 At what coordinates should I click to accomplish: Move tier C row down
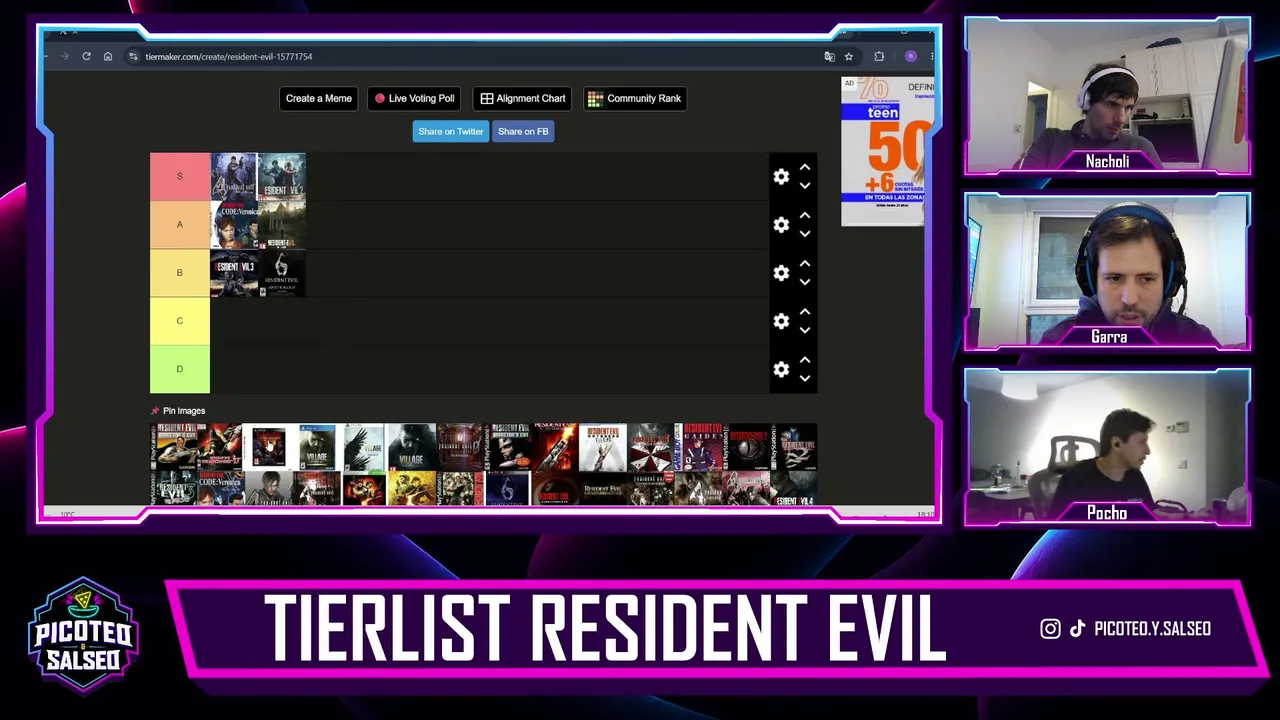click(x=804, y=330)
